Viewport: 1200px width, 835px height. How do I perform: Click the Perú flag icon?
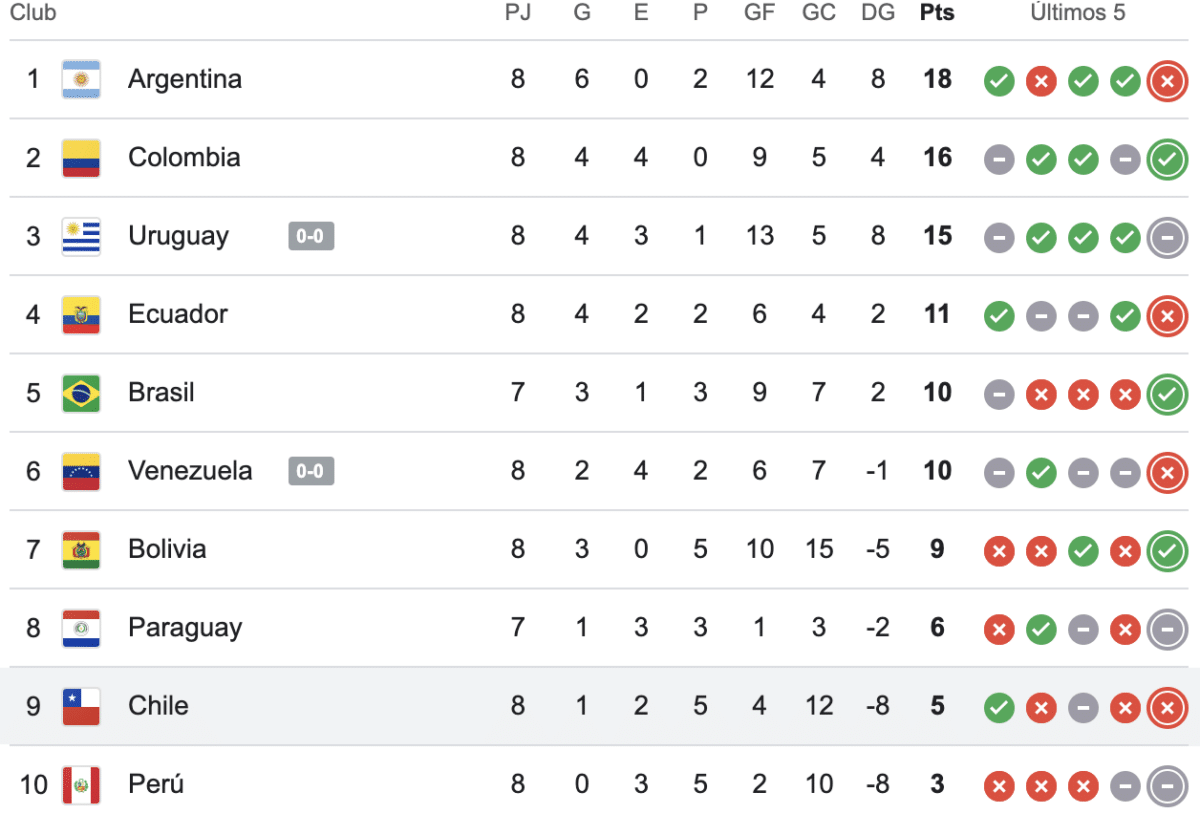coord(81,785)
